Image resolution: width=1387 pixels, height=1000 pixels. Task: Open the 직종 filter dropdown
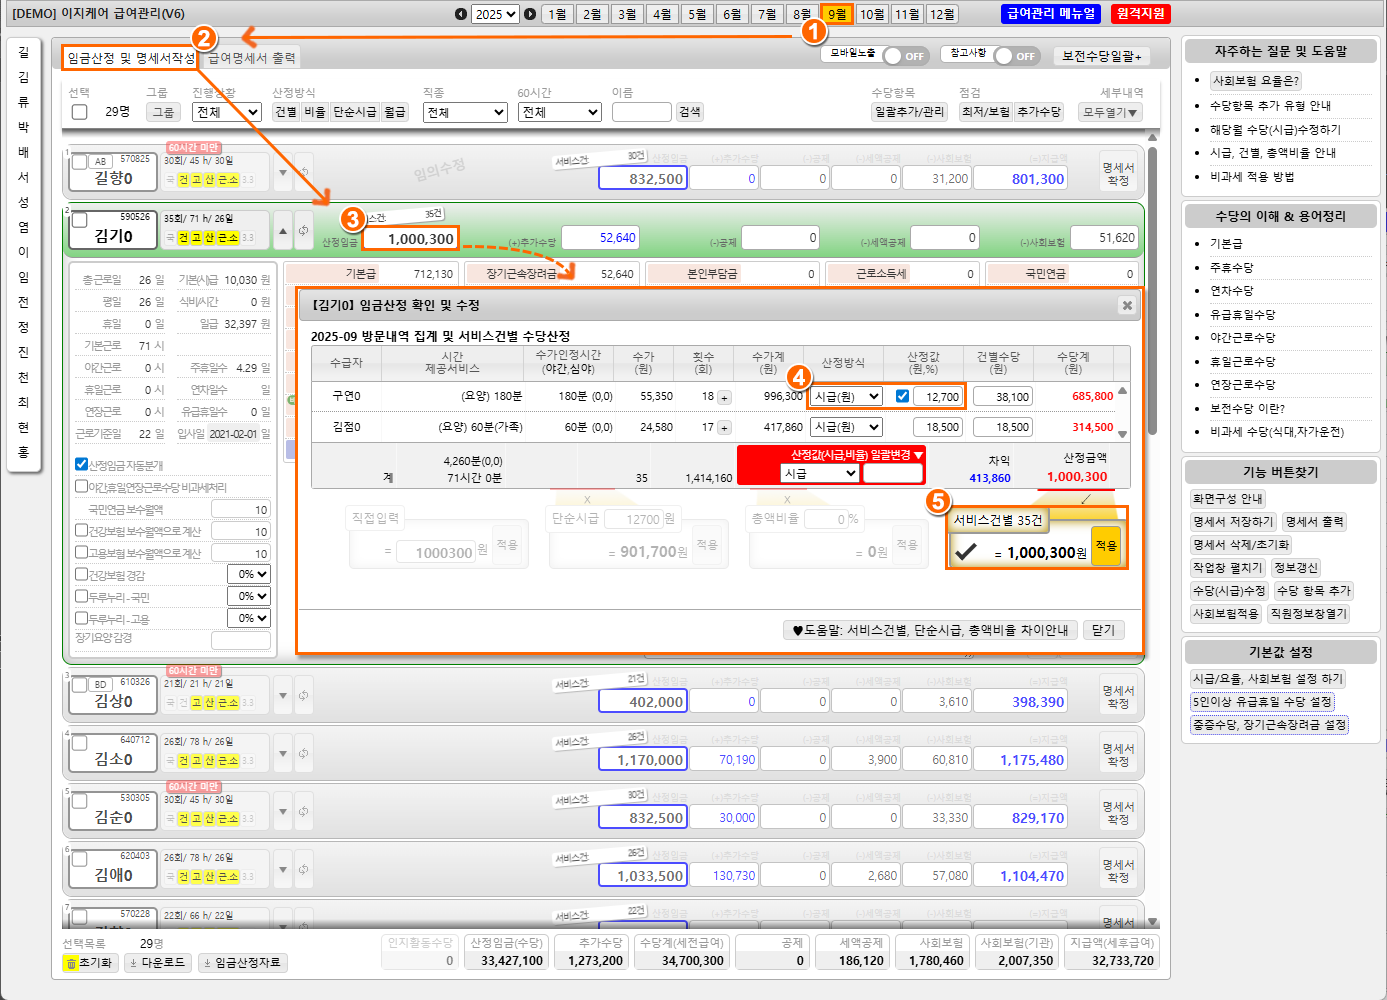point(465,112)
